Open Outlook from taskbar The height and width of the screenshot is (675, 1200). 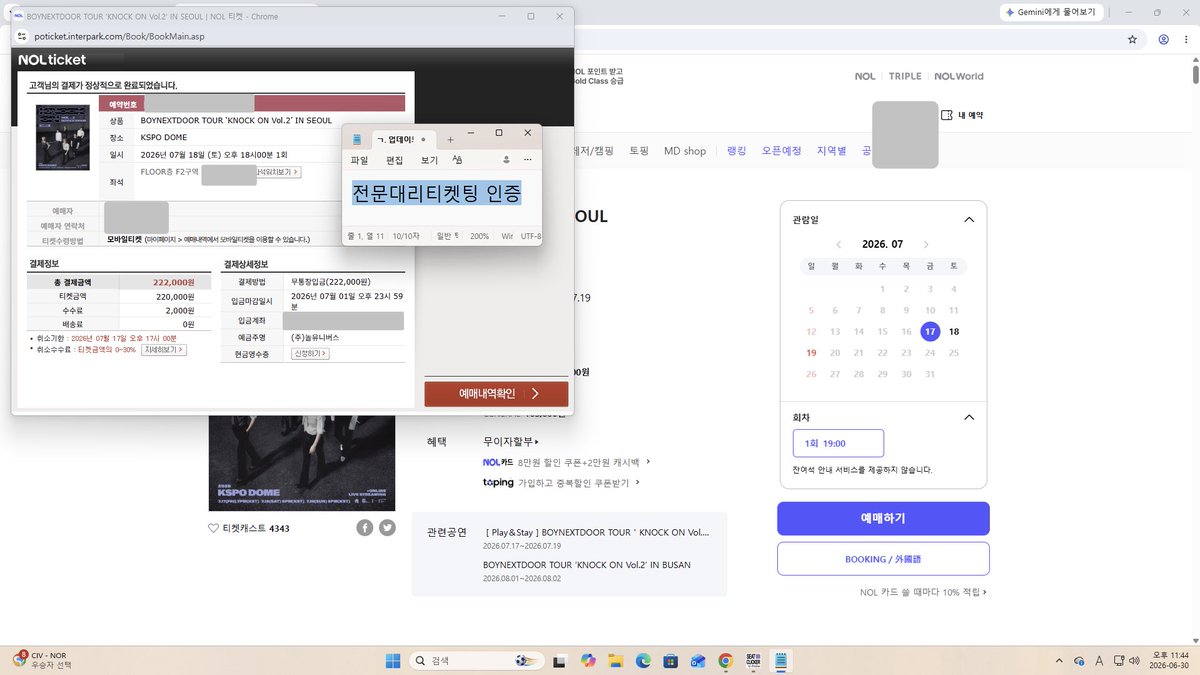[x=698, y=660]
